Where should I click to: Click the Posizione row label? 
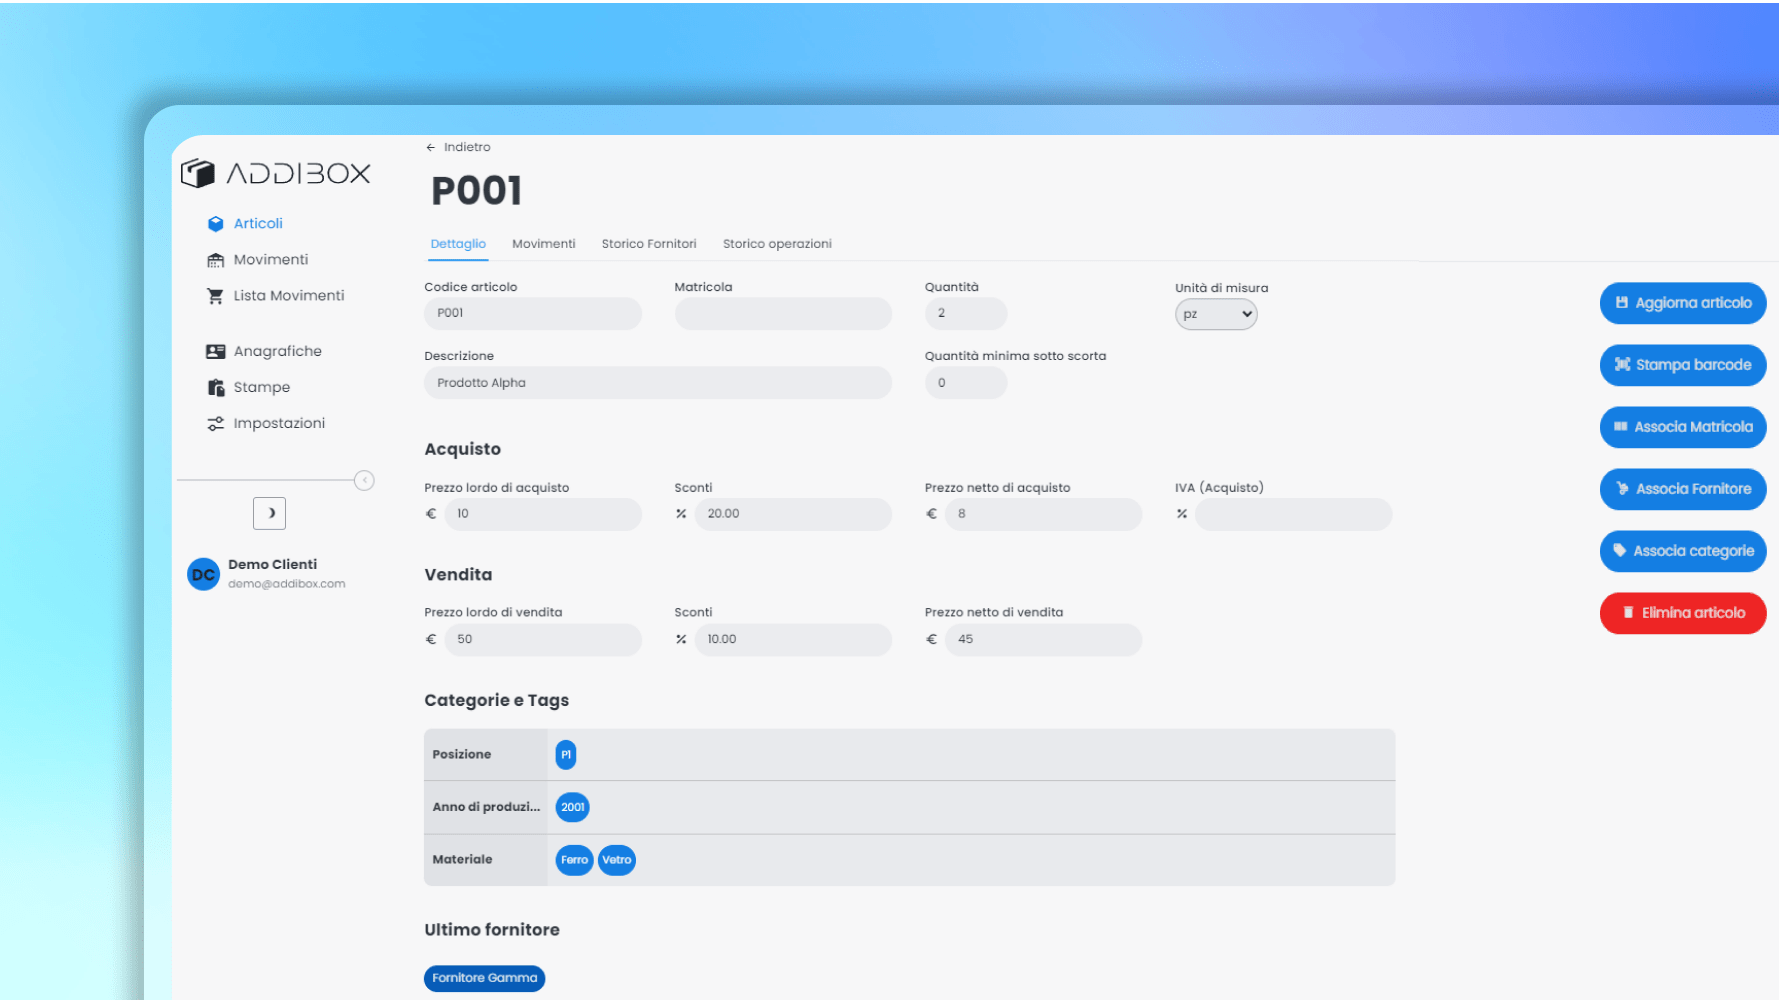(x=462, y=755)
